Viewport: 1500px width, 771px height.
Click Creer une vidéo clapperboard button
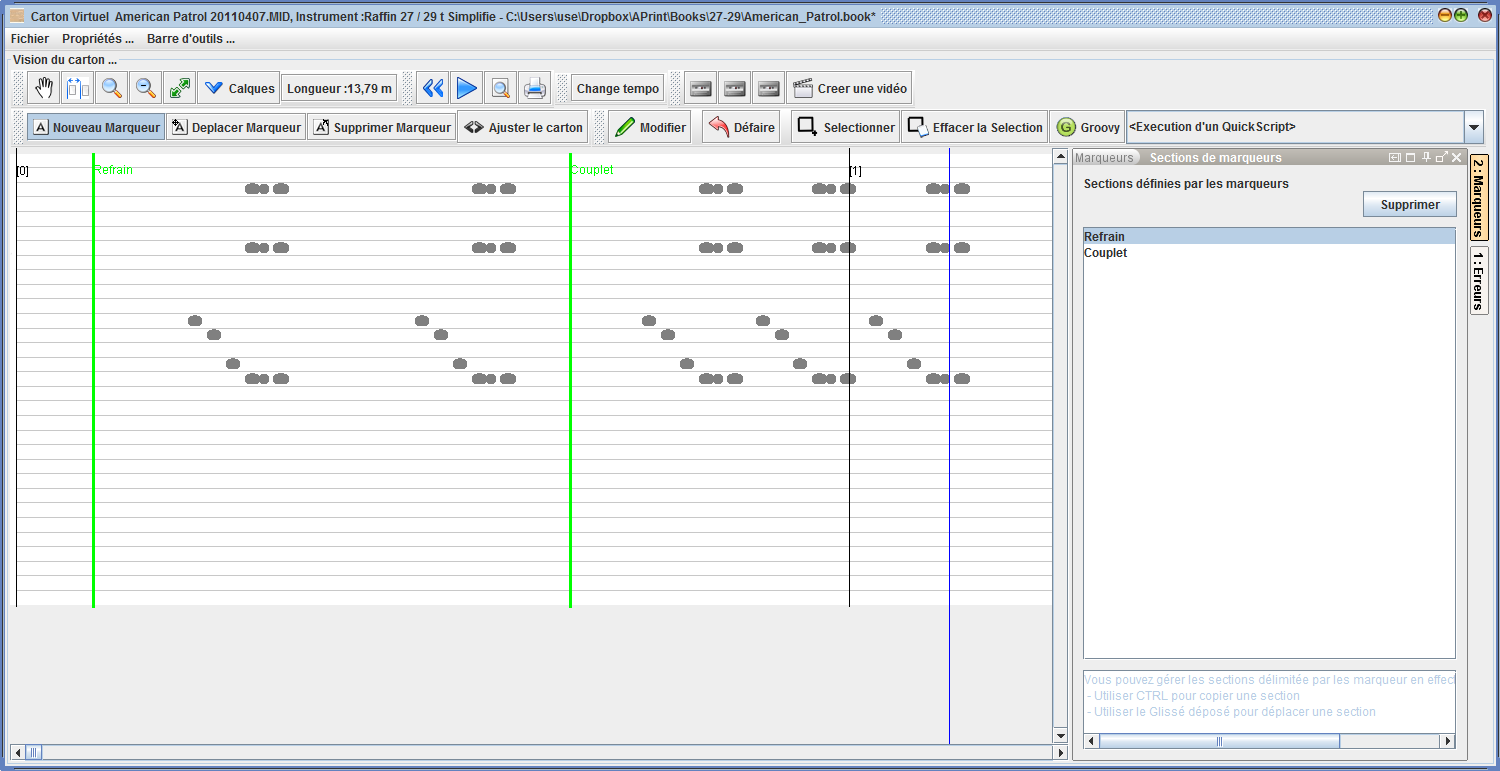point(849,88)
